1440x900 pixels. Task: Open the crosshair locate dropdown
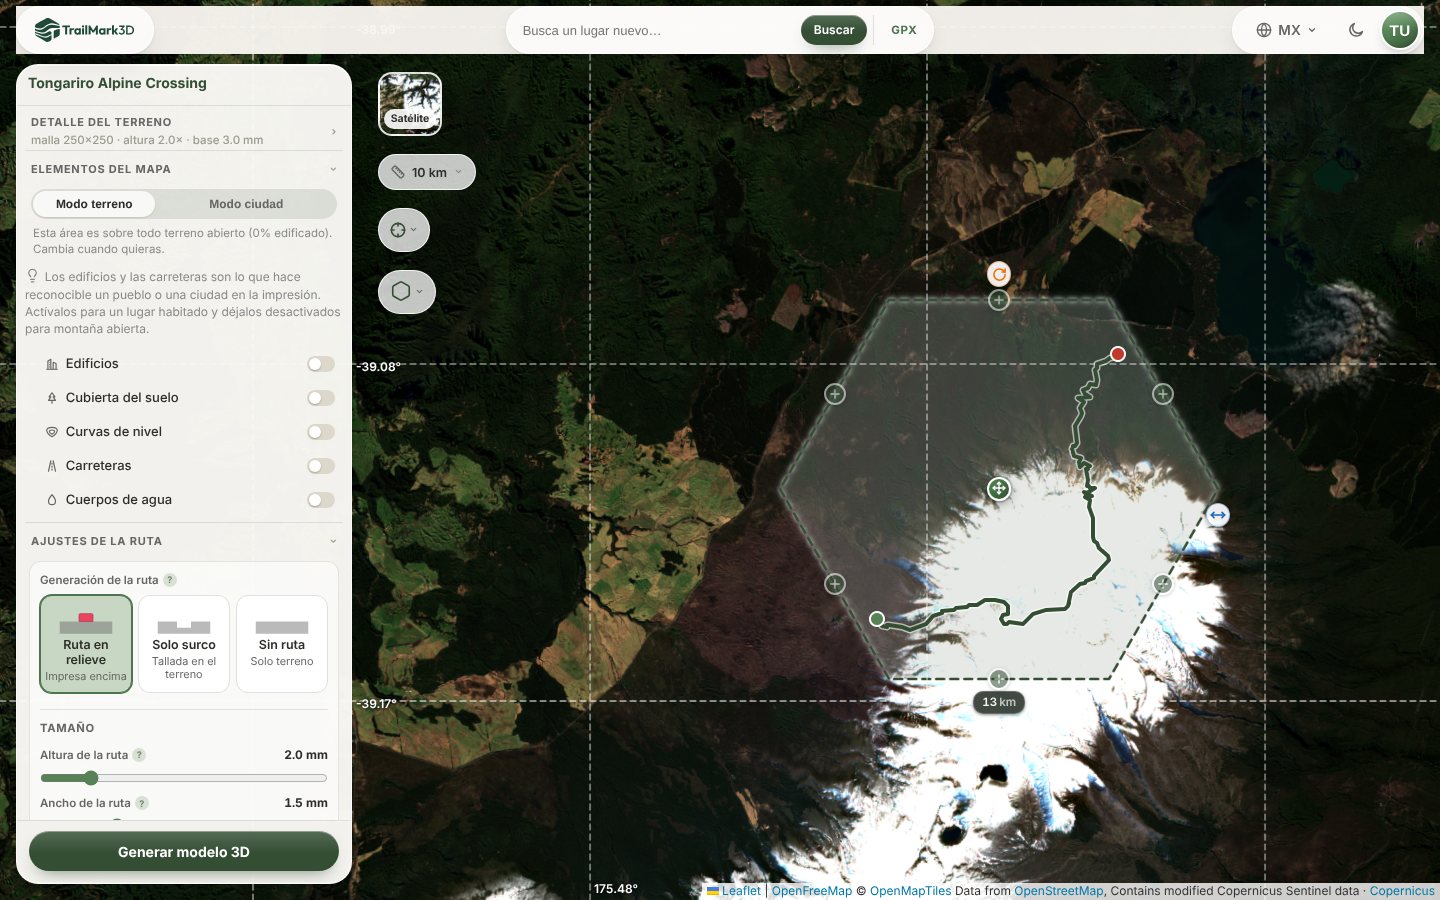(404, 230)
